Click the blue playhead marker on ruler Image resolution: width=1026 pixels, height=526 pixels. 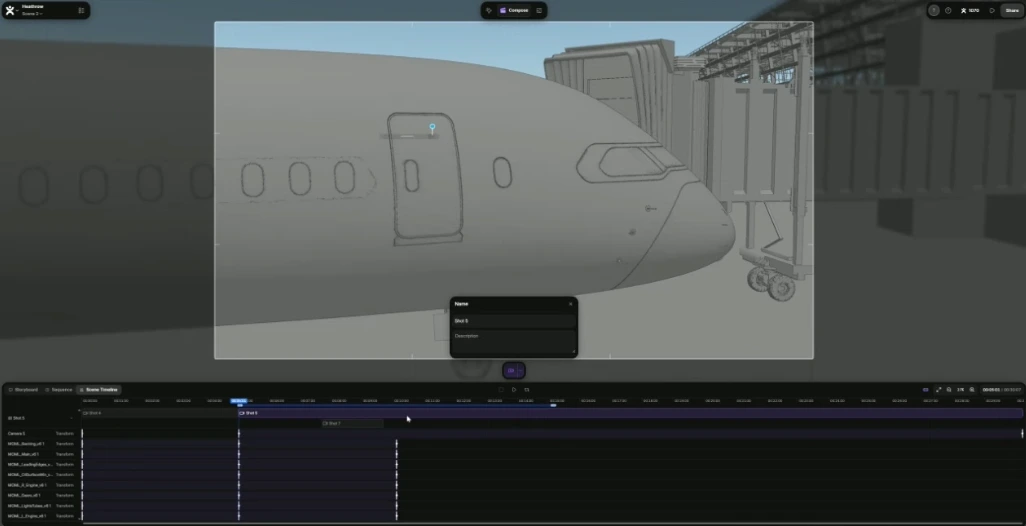pos(239,401)
